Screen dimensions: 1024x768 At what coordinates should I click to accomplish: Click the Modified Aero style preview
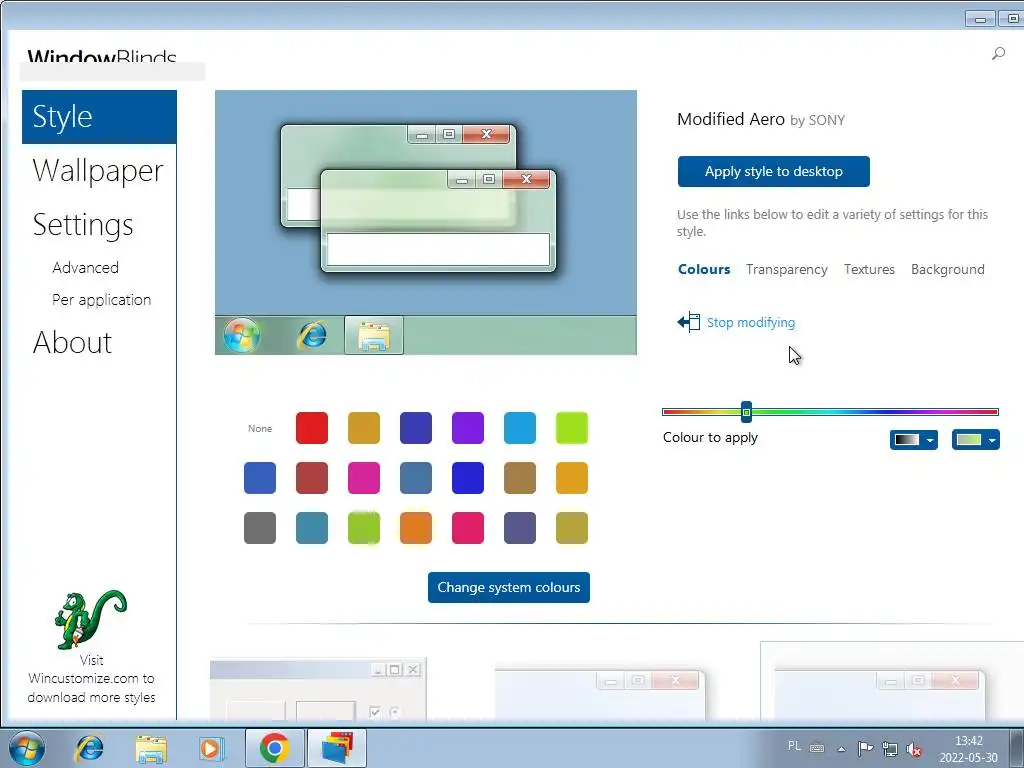point(426,223)
